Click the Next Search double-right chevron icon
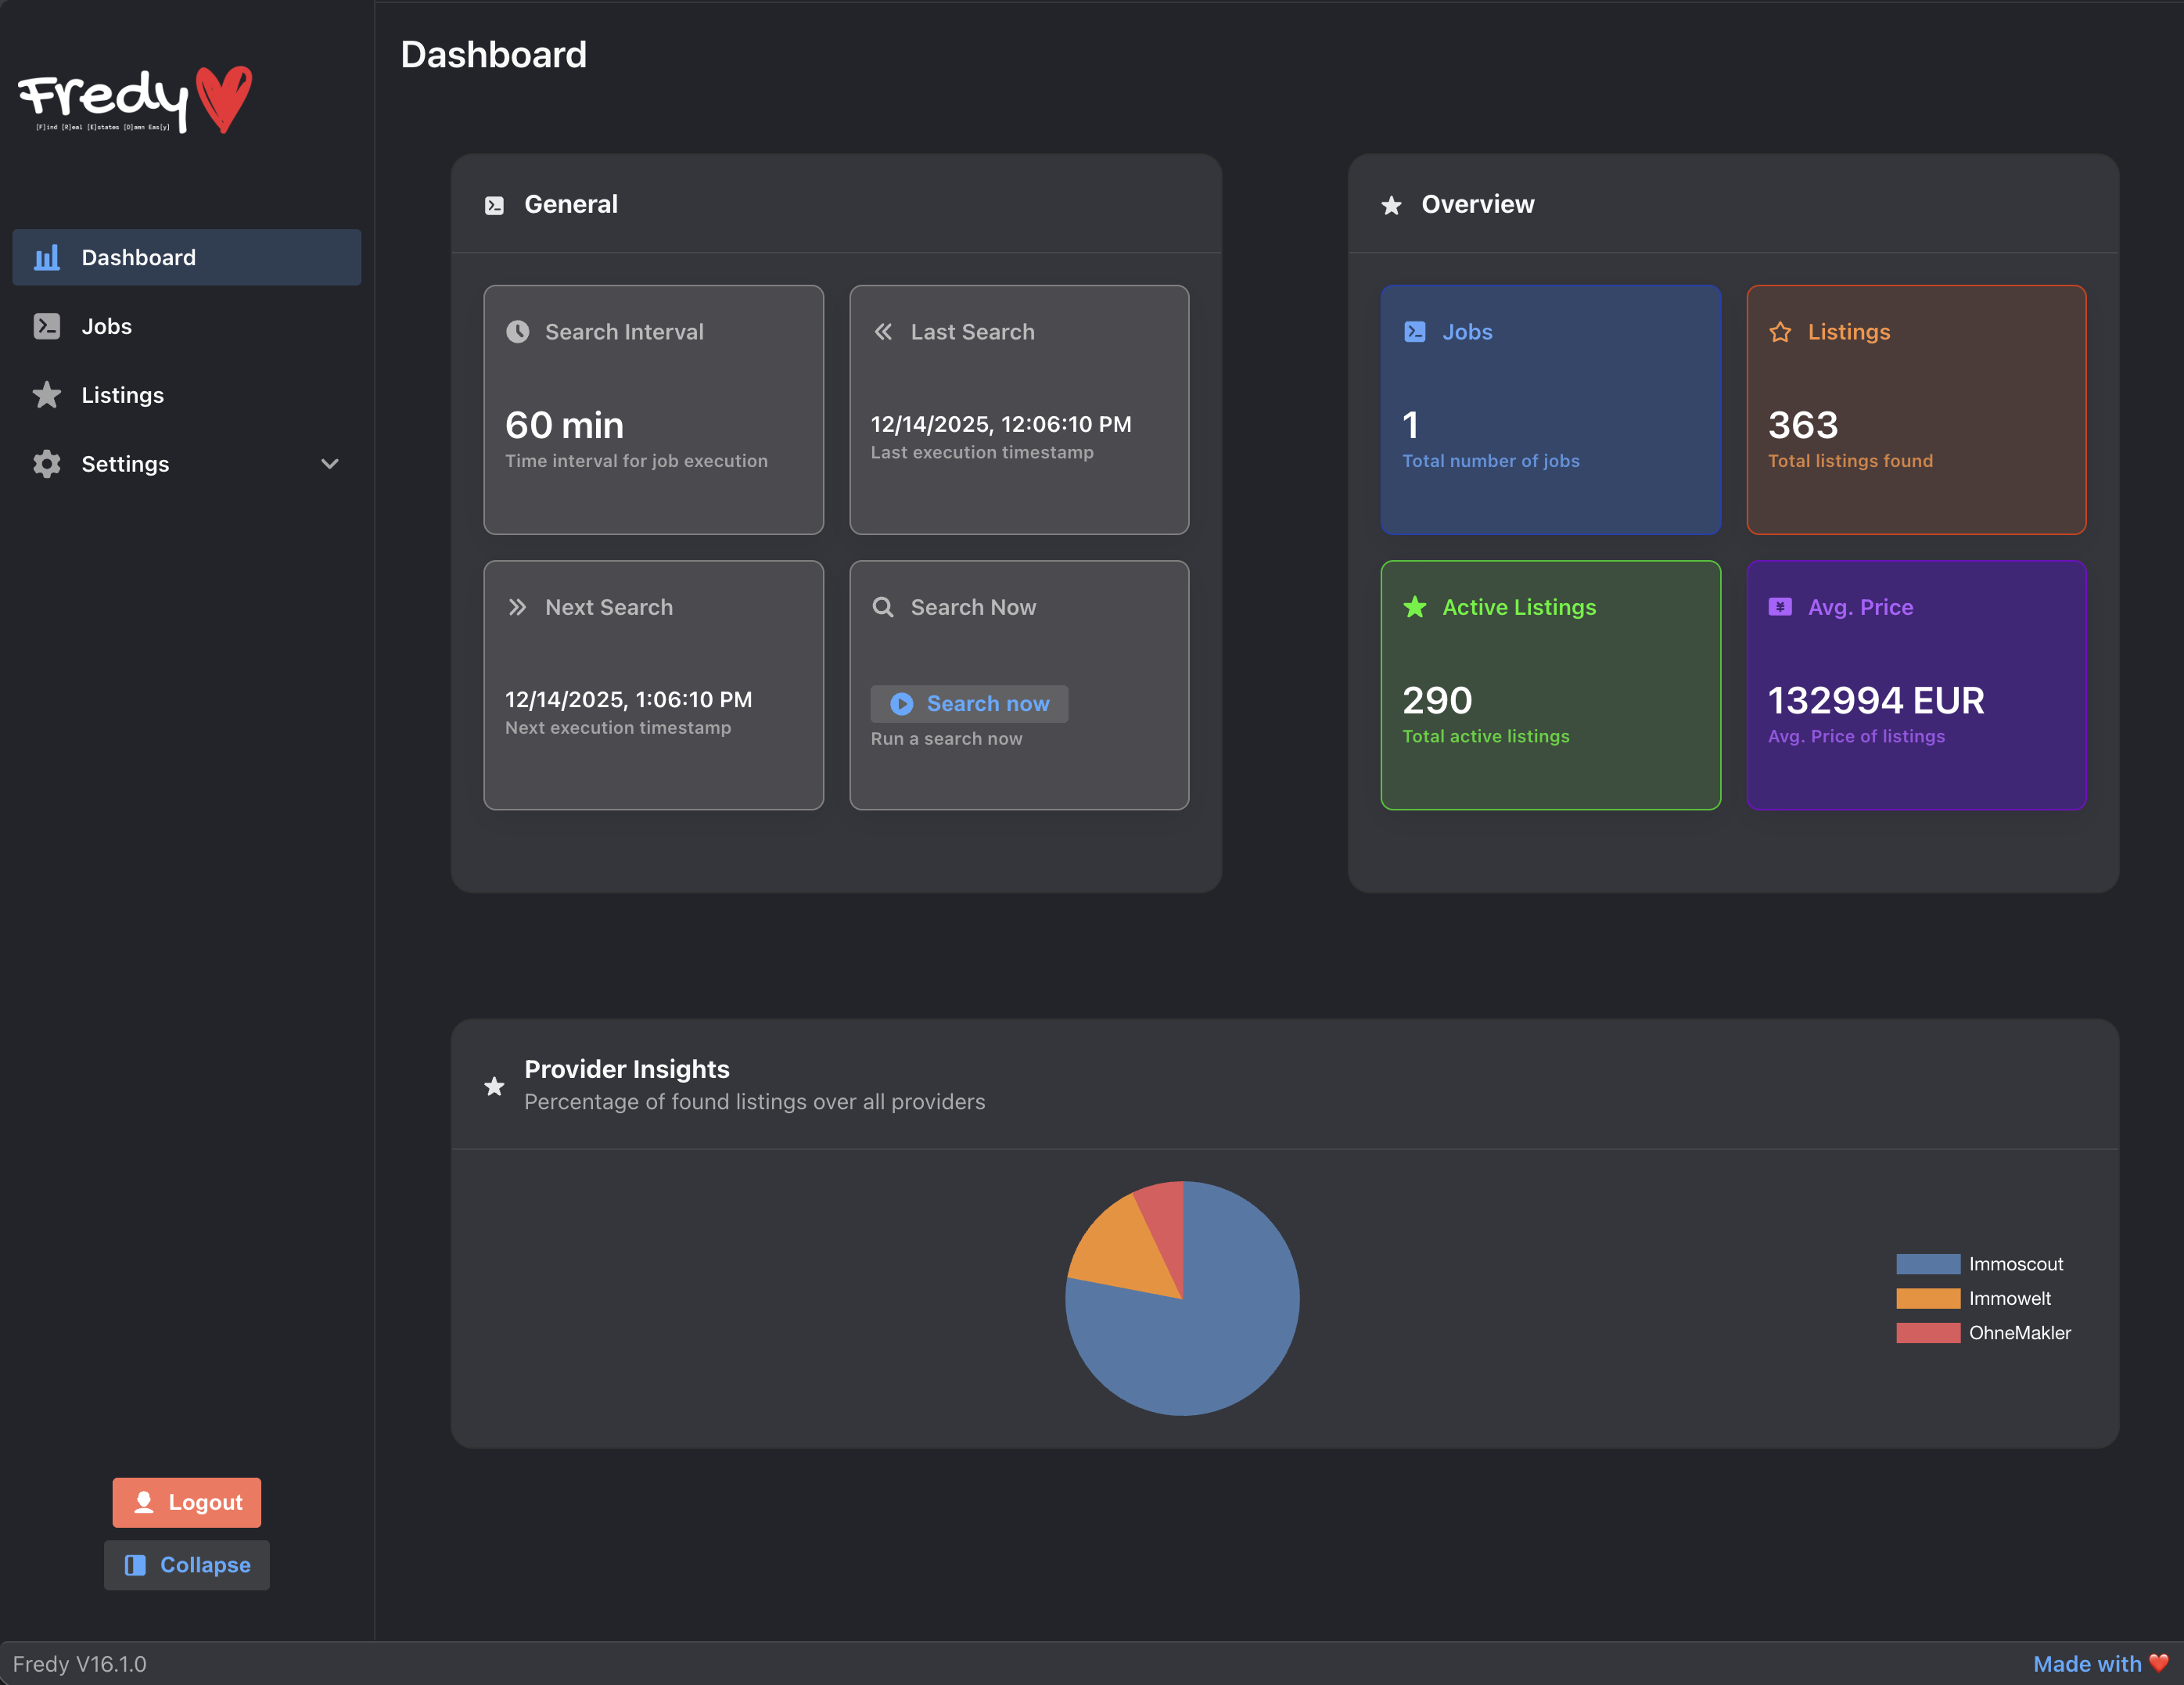Screen dimensions: 2184x1685 [x=517, y=607]
